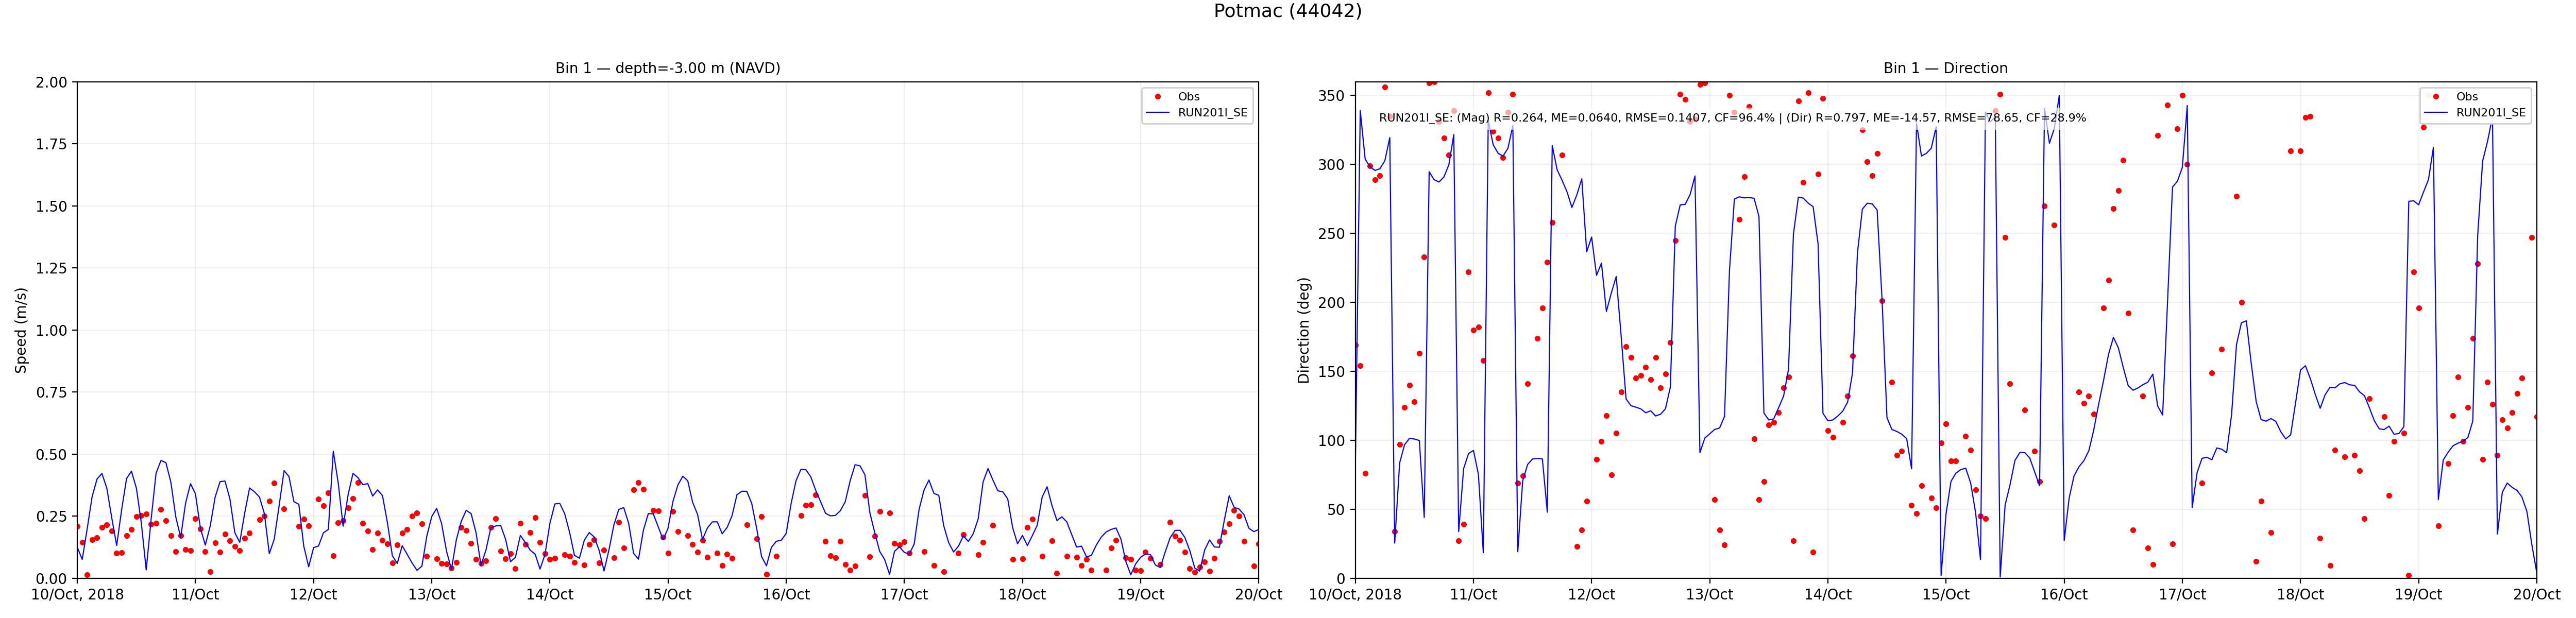Click the "250" tick on the direction axis
The image size is (2576, 618).
(x=1332, y=234)
